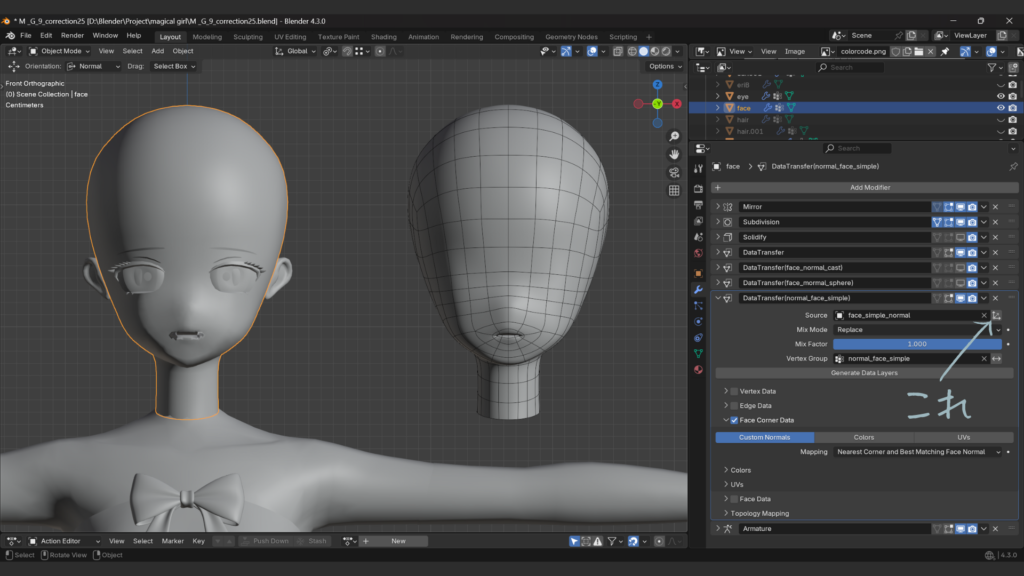Viewport: 1024px width, 576px height.
Task: Clear the Source object field X
Action: [x=983, y=315]
